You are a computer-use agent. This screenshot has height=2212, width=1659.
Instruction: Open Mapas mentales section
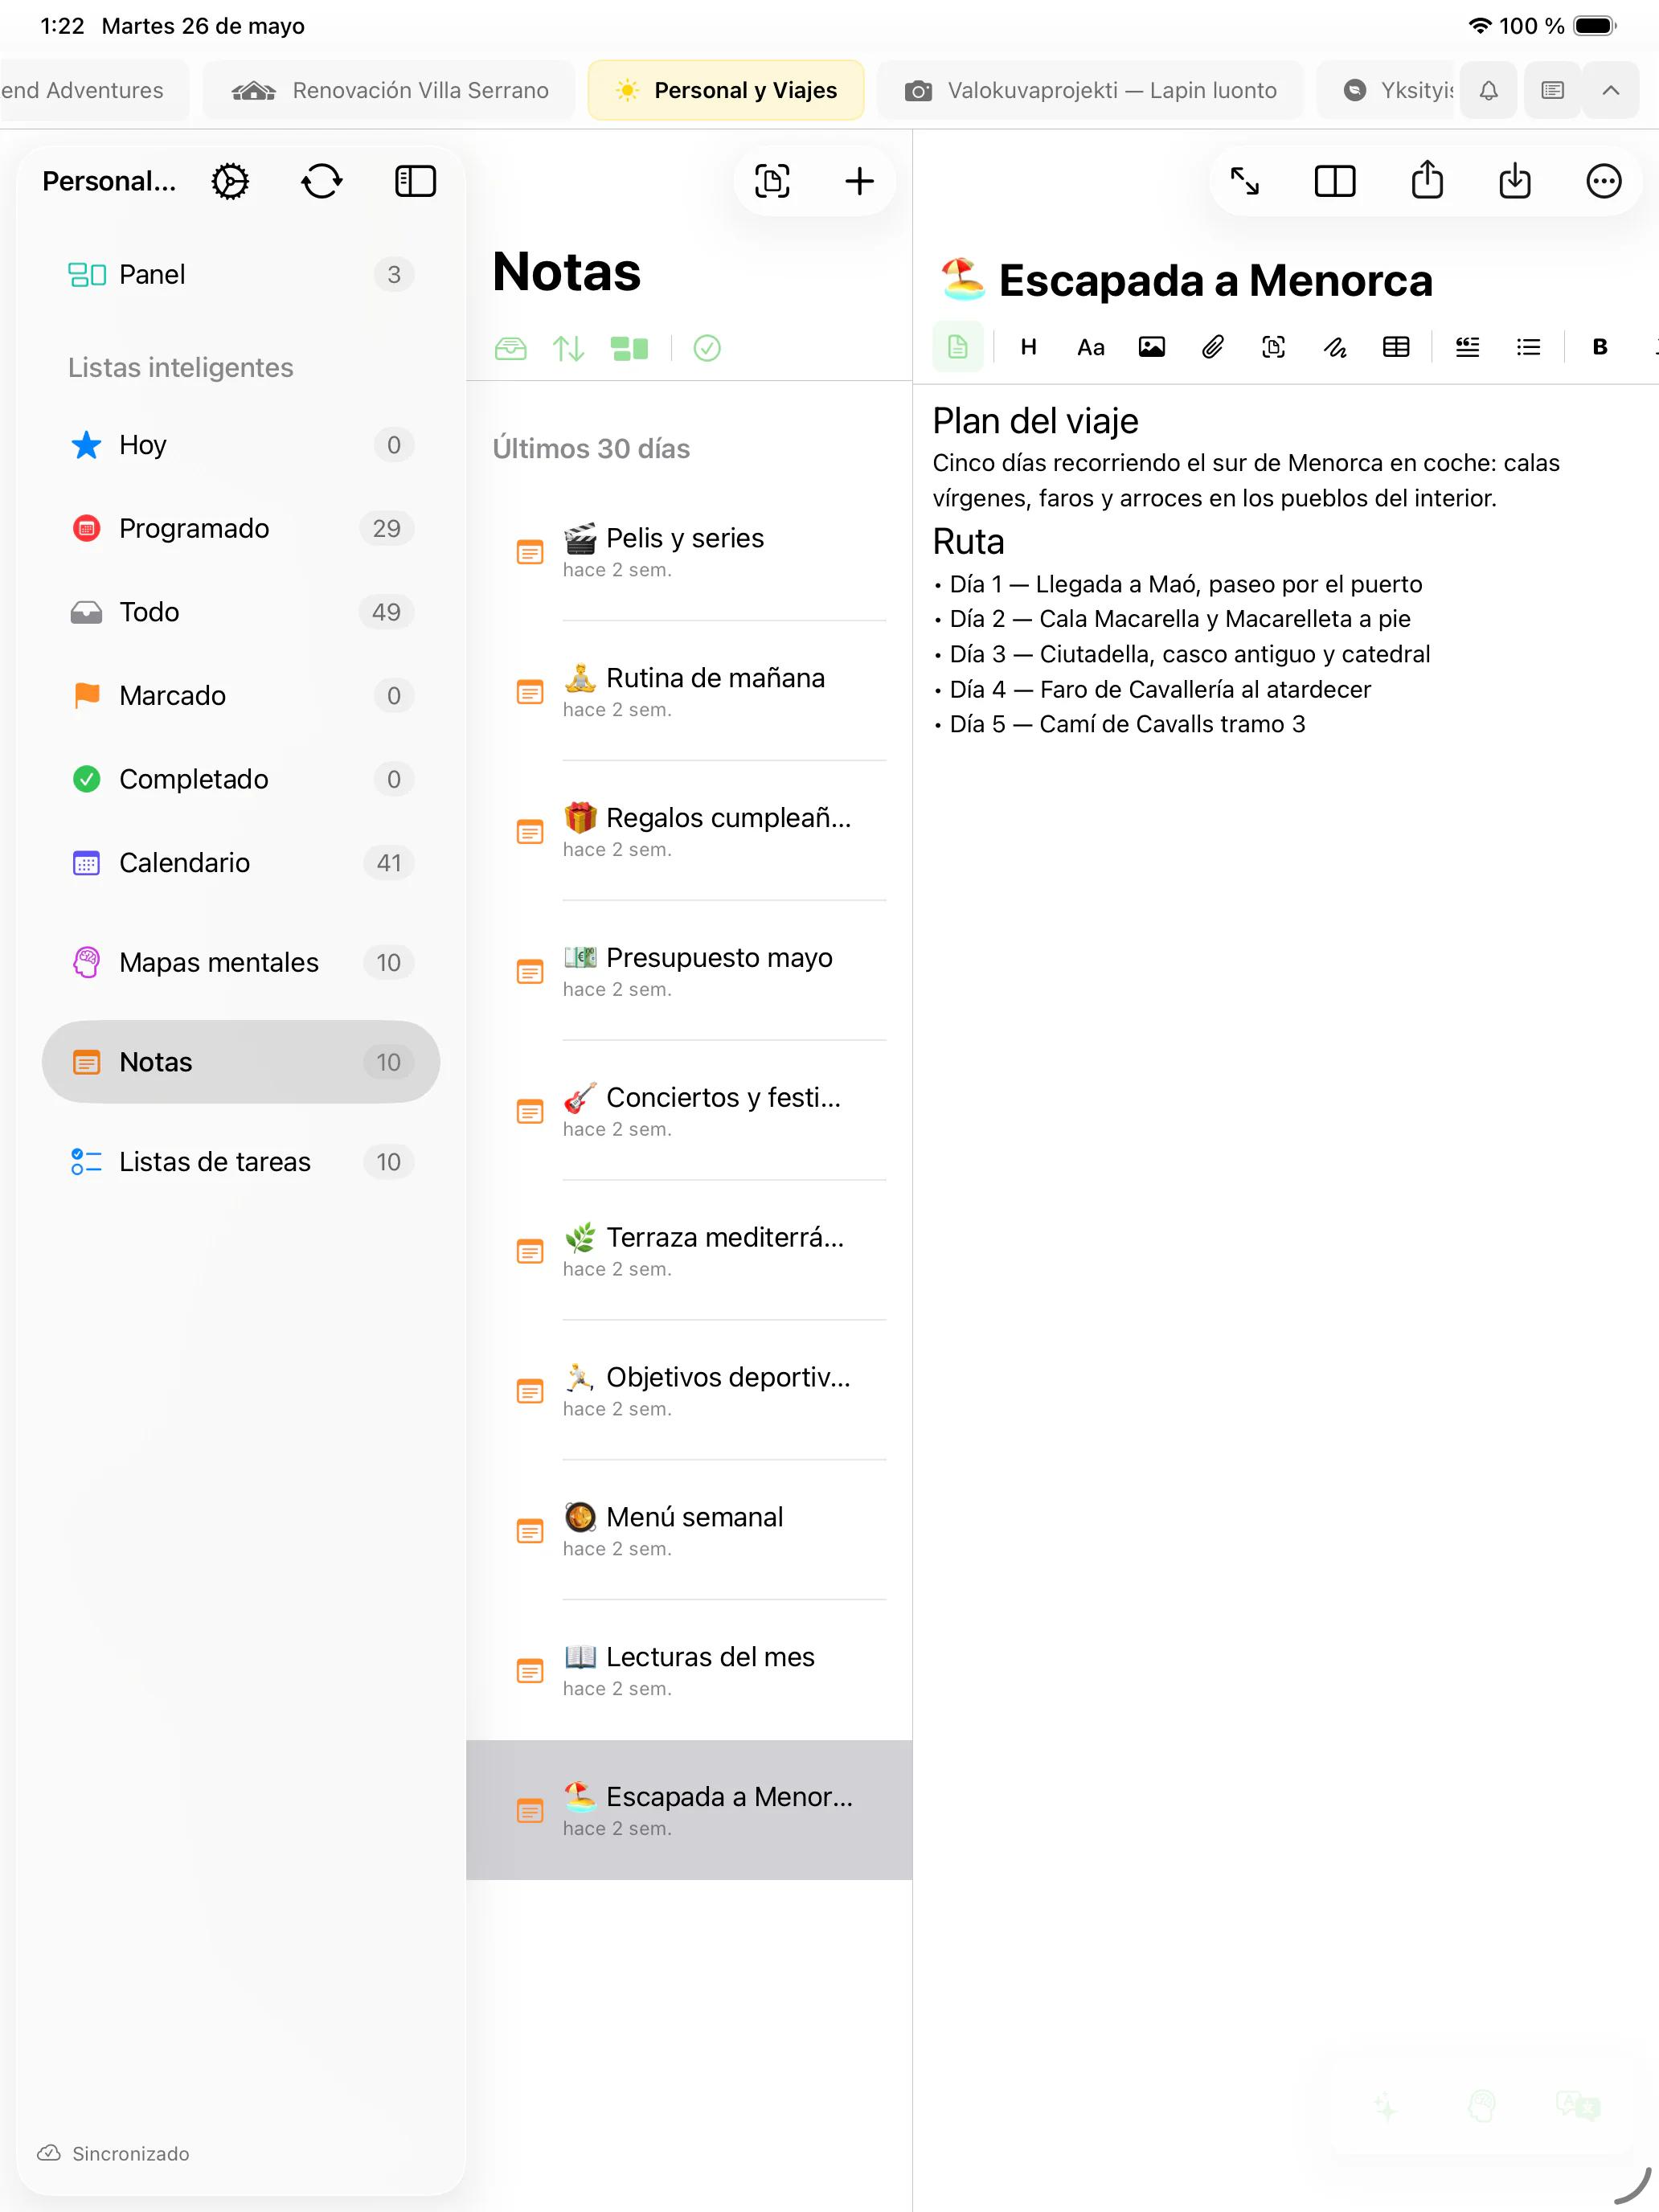pos(240,962)
